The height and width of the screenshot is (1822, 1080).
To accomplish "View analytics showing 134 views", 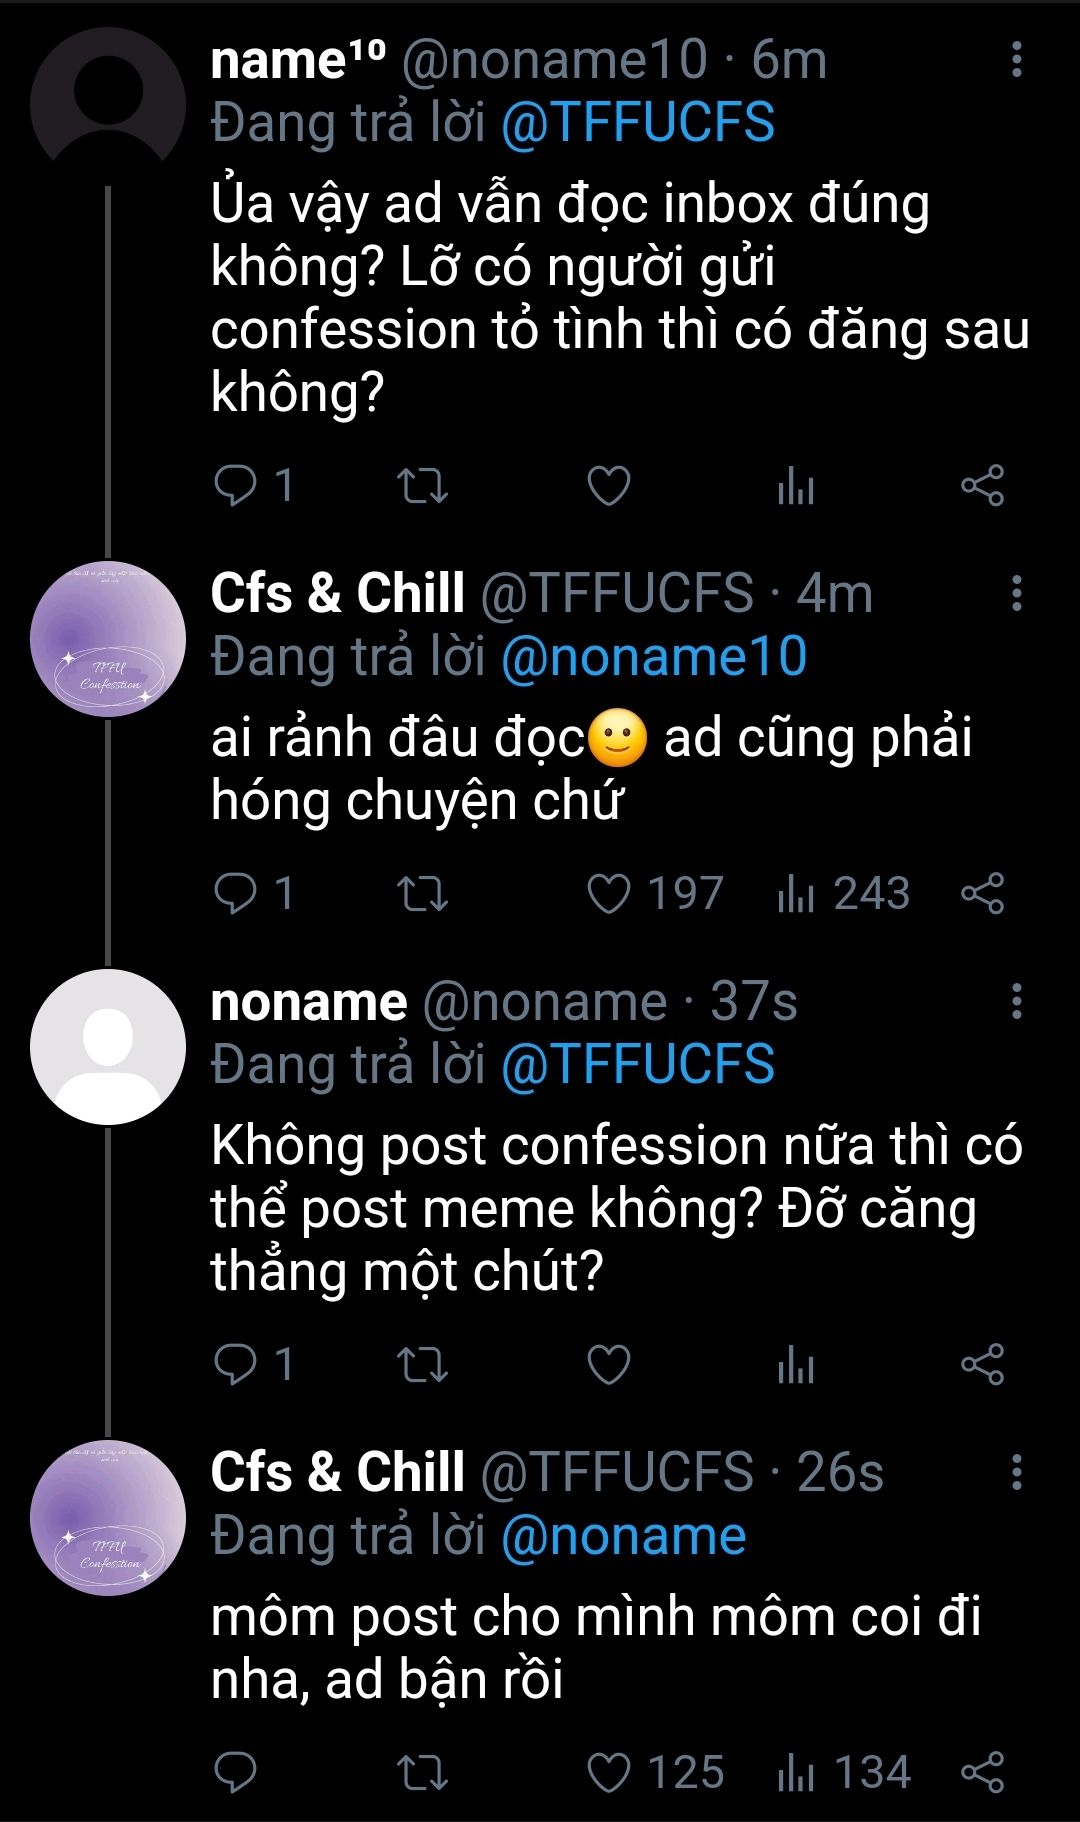I will pyautogui.click(x=843, y=1773).
